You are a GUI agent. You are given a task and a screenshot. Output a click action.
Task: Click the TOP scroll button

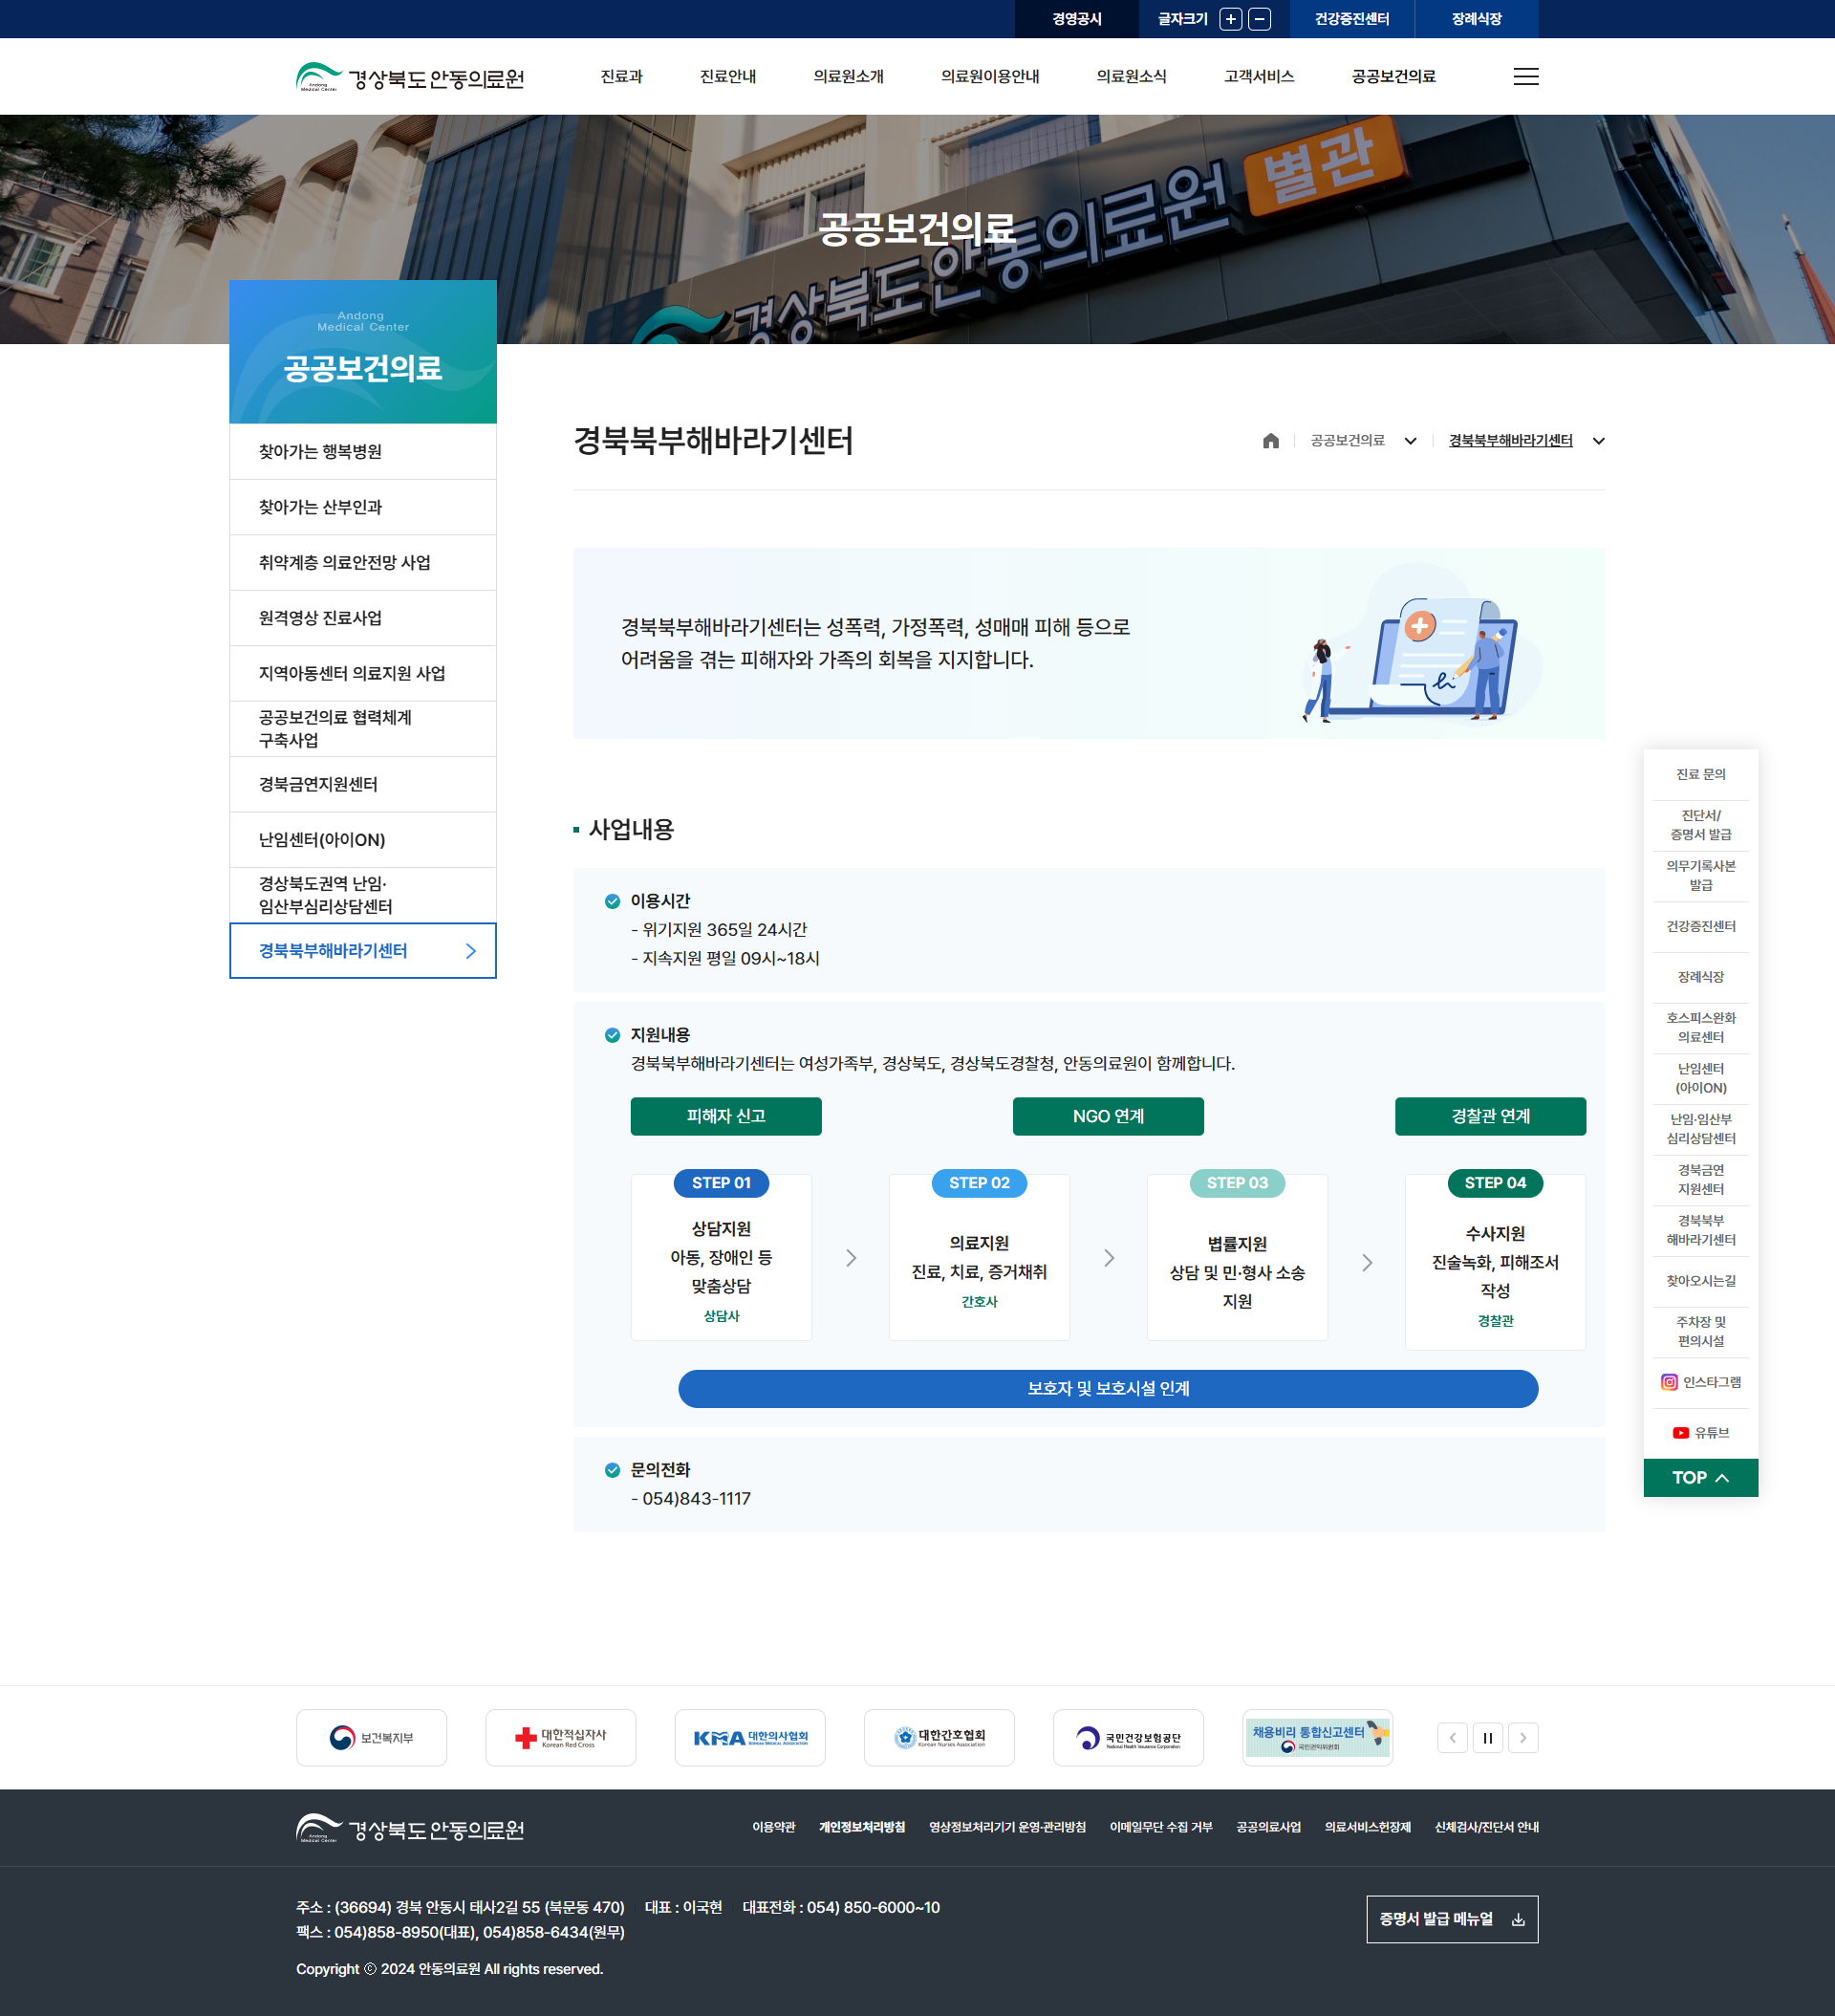(x=1700, y=1477)
